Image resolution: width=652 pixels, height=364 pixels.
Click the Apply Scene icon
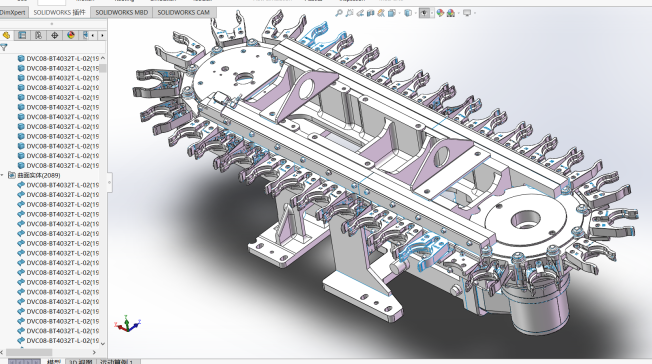point(451,13)
